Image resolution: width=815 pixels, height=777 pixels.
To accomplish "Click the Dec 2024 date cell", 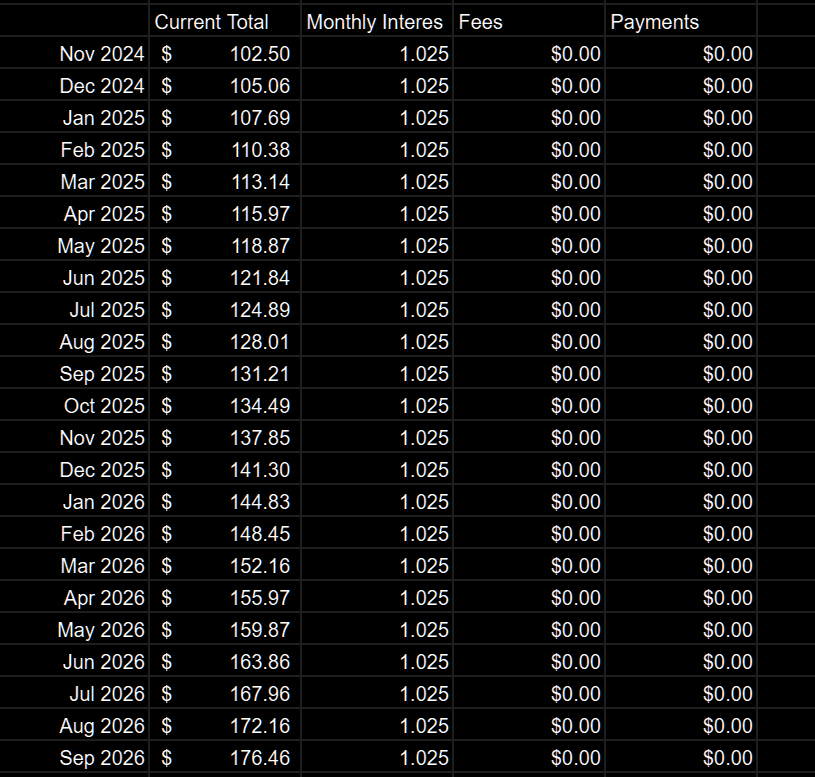I will (x=74, y=86).
